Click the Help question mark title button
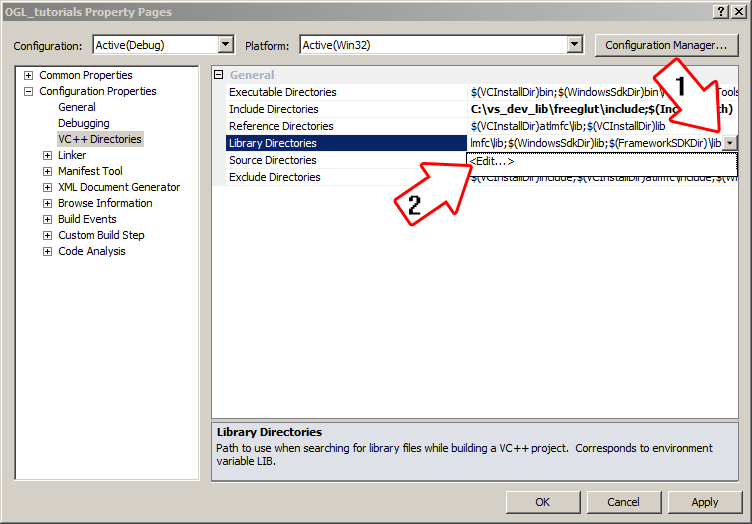Viewport: 752px width, 524px height. click(x=721, y=12)
